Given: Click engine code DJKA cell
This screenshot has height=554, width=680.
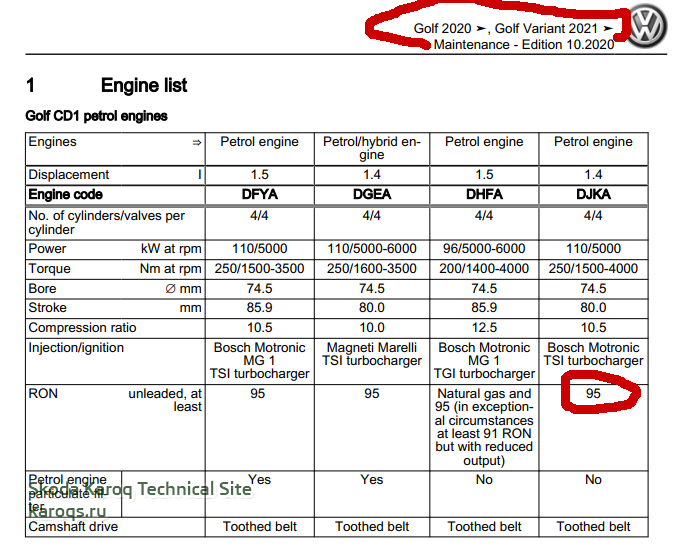Looking at the screenshot, I should pyautogui.click(x=593, y=194).
